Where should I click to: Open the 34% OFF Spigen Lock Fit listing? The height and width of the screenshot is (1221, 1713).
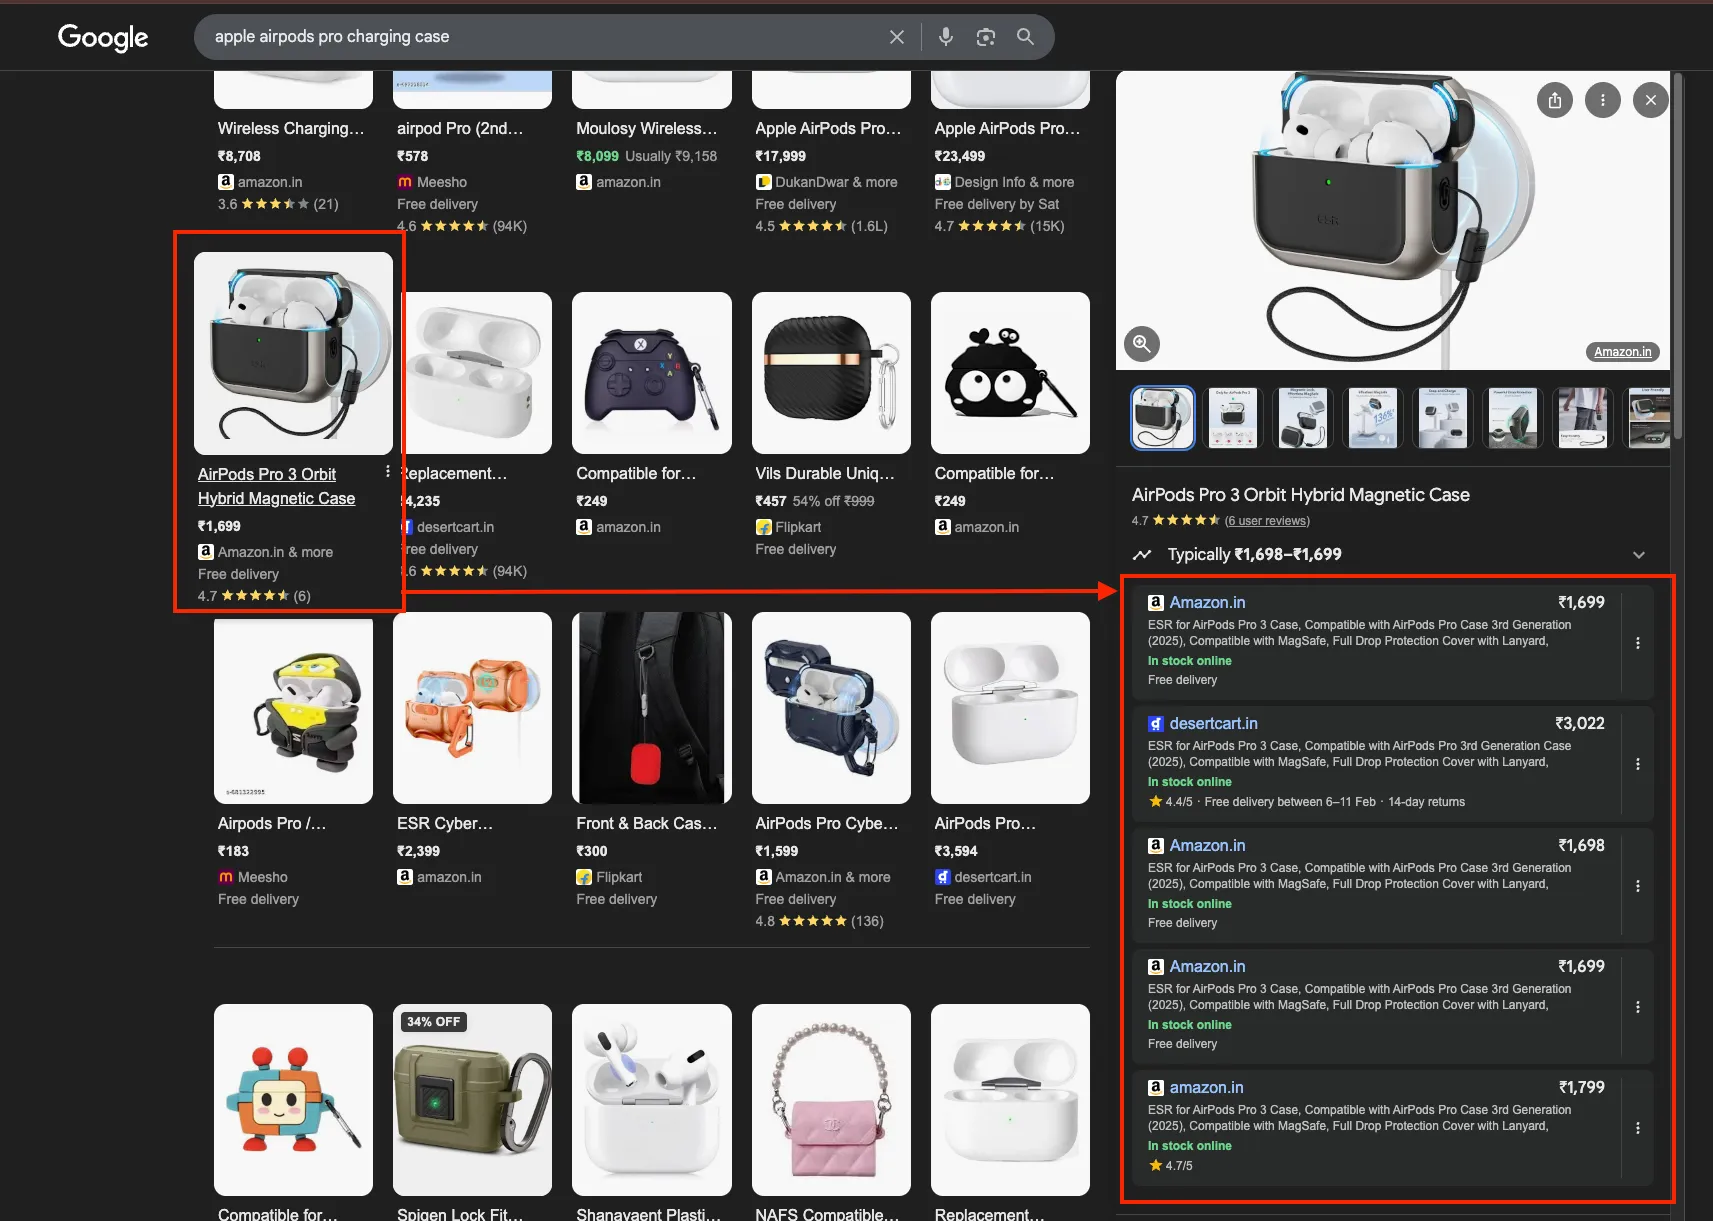(x=472, y=1100)
